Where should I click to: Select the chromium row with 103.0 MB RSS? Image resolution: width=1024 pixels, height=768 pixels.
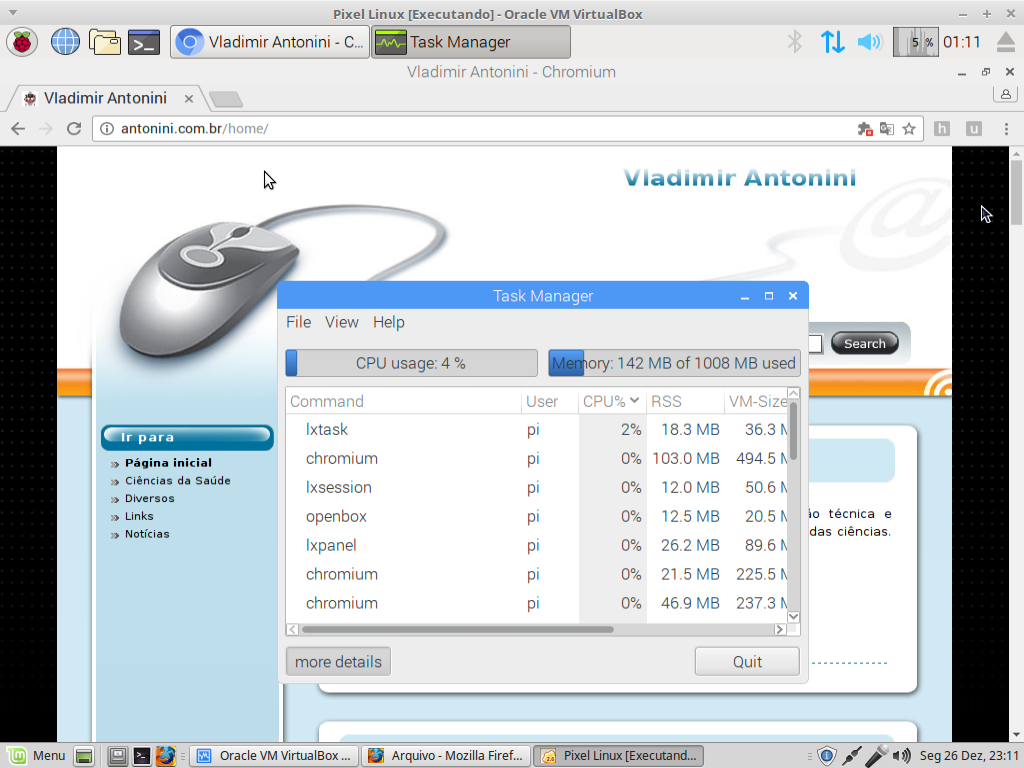coord(537,458)
